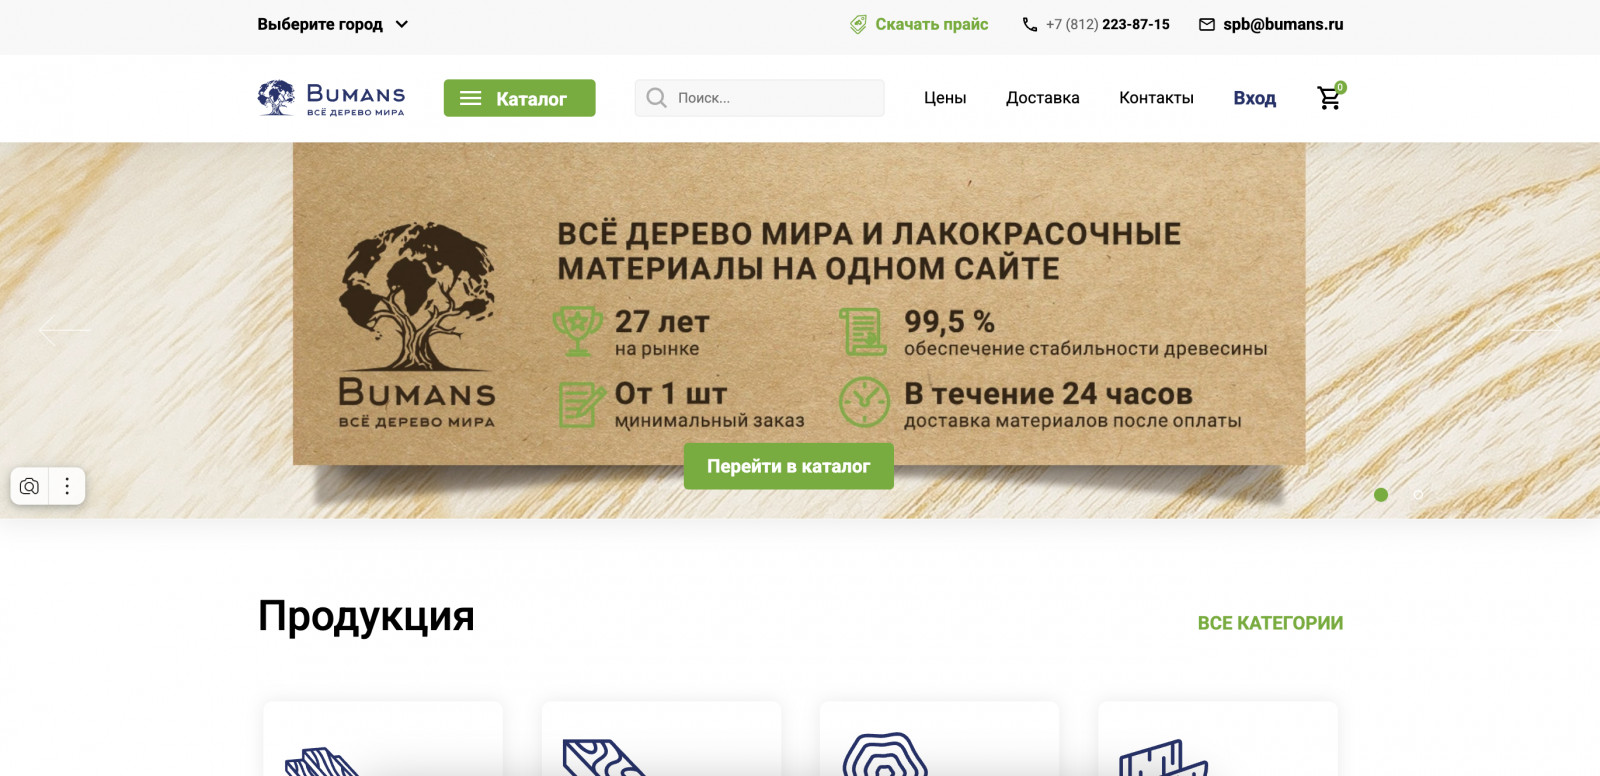
Task: Open the ВСЕ КАТЕГОРИИ link
Action: tap(1270, 623)
